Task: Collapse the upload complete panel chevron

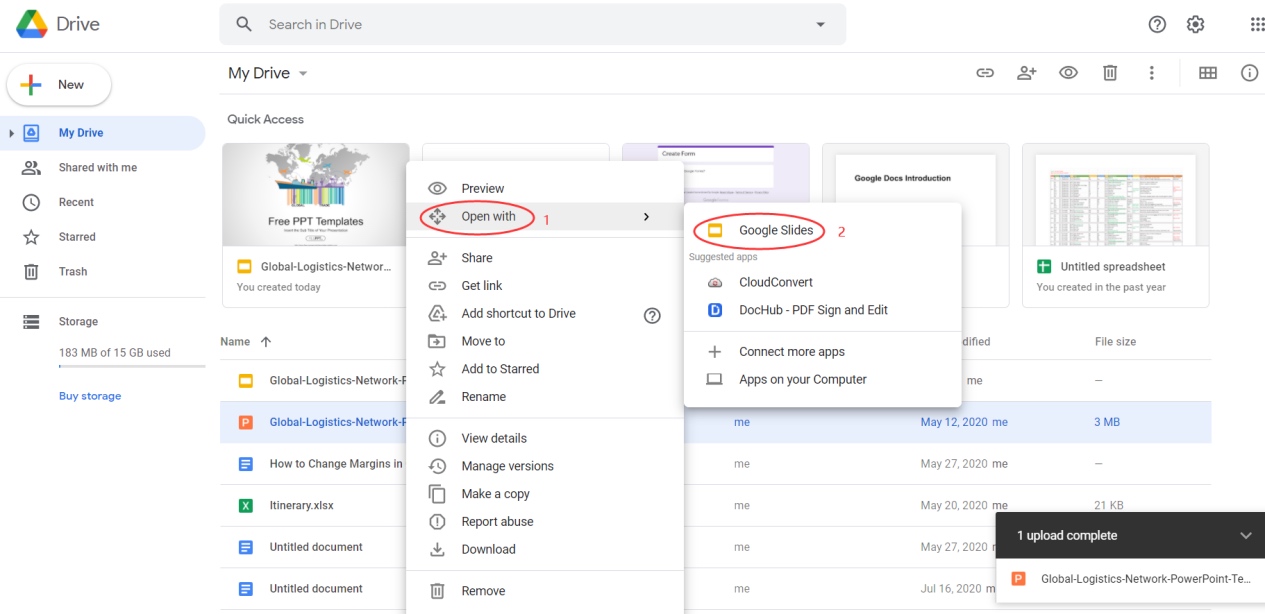Action: pyautogui.click(x=1246, y=536)
